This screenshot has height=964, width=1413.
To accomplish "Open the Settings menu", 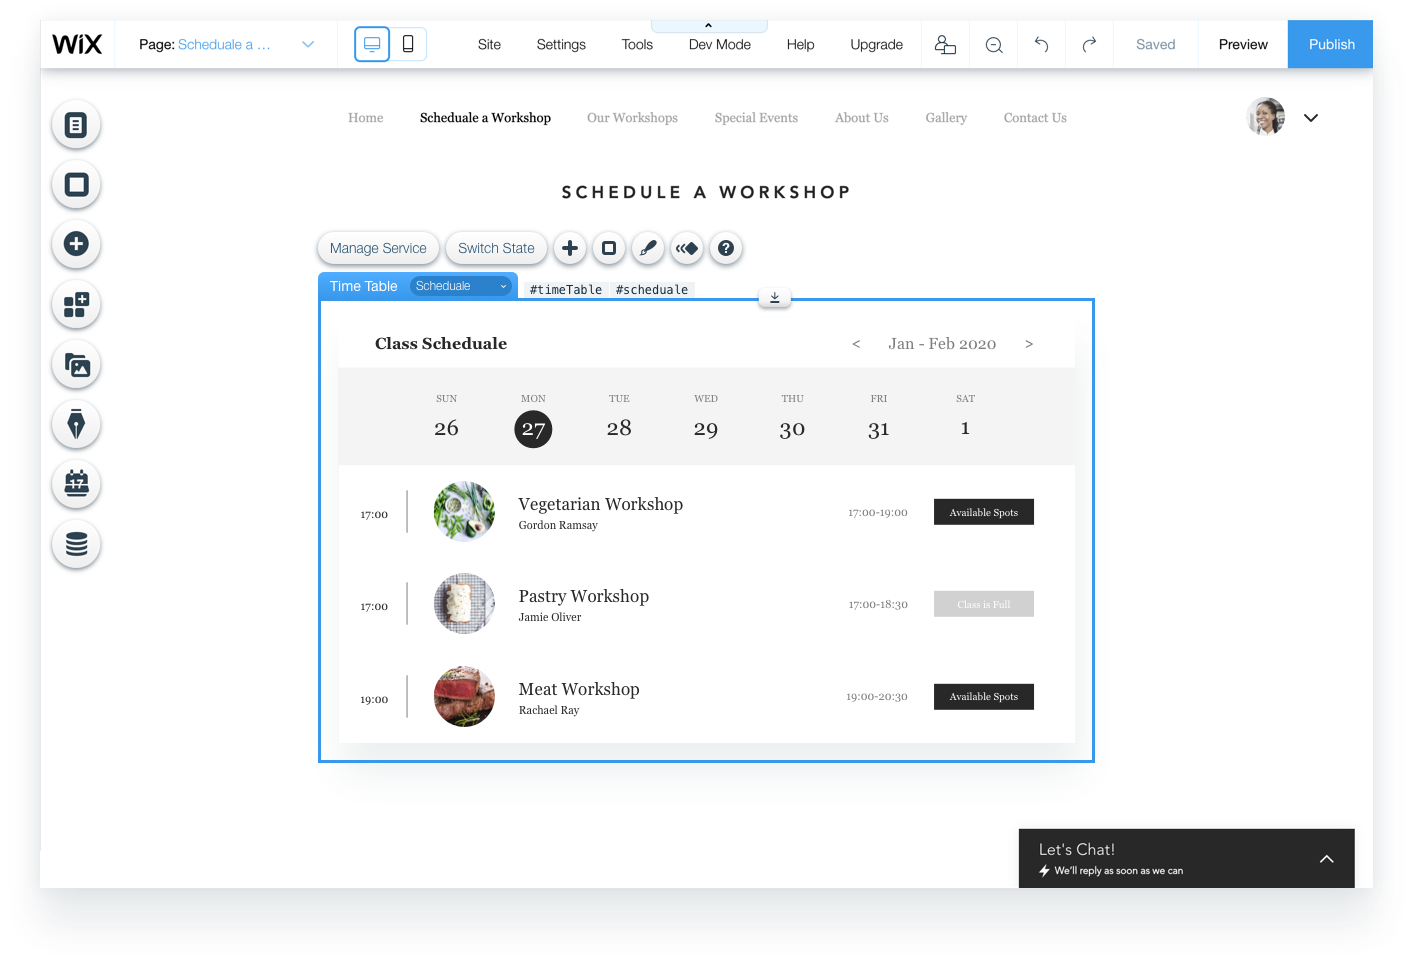I will 561,44.
